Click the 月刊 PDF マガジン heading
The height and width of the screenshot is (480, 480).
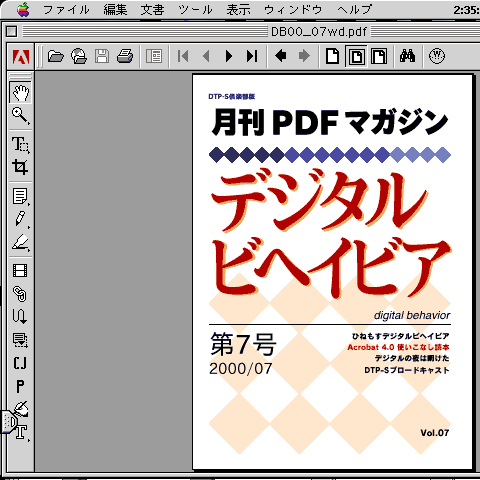[x=330, y=122]
